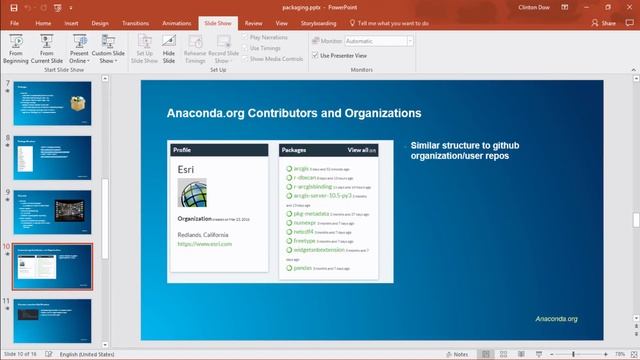Fit slide to current window icon
Image resolution: width=640 pixels, height=360 pixels.
pyautogui.click(x=634, y=354)
